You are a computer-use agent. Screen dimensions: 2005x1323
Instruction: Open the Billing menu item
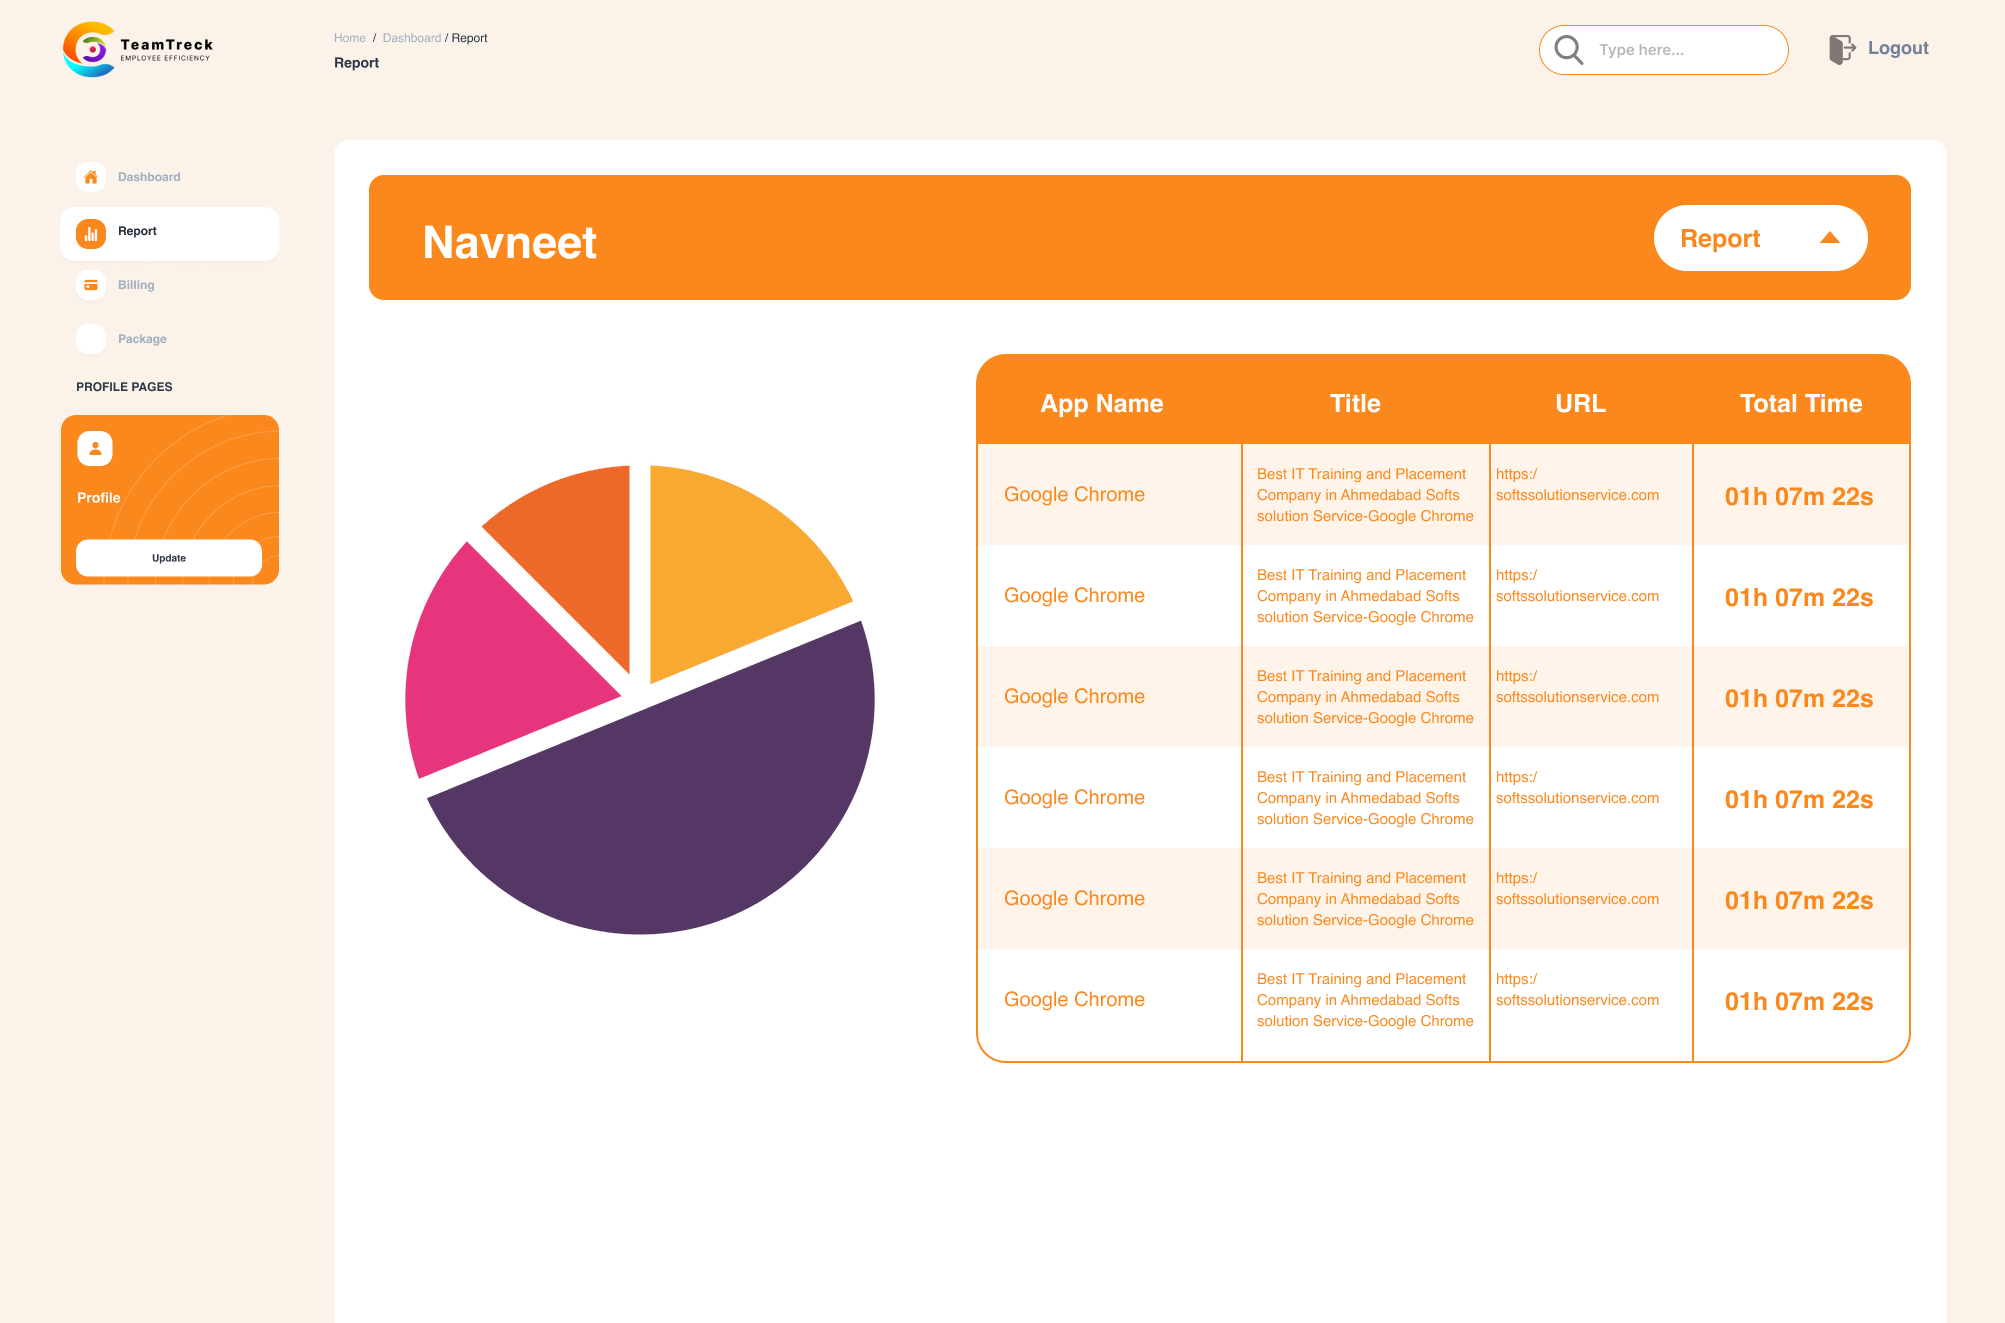pos(136,285)
